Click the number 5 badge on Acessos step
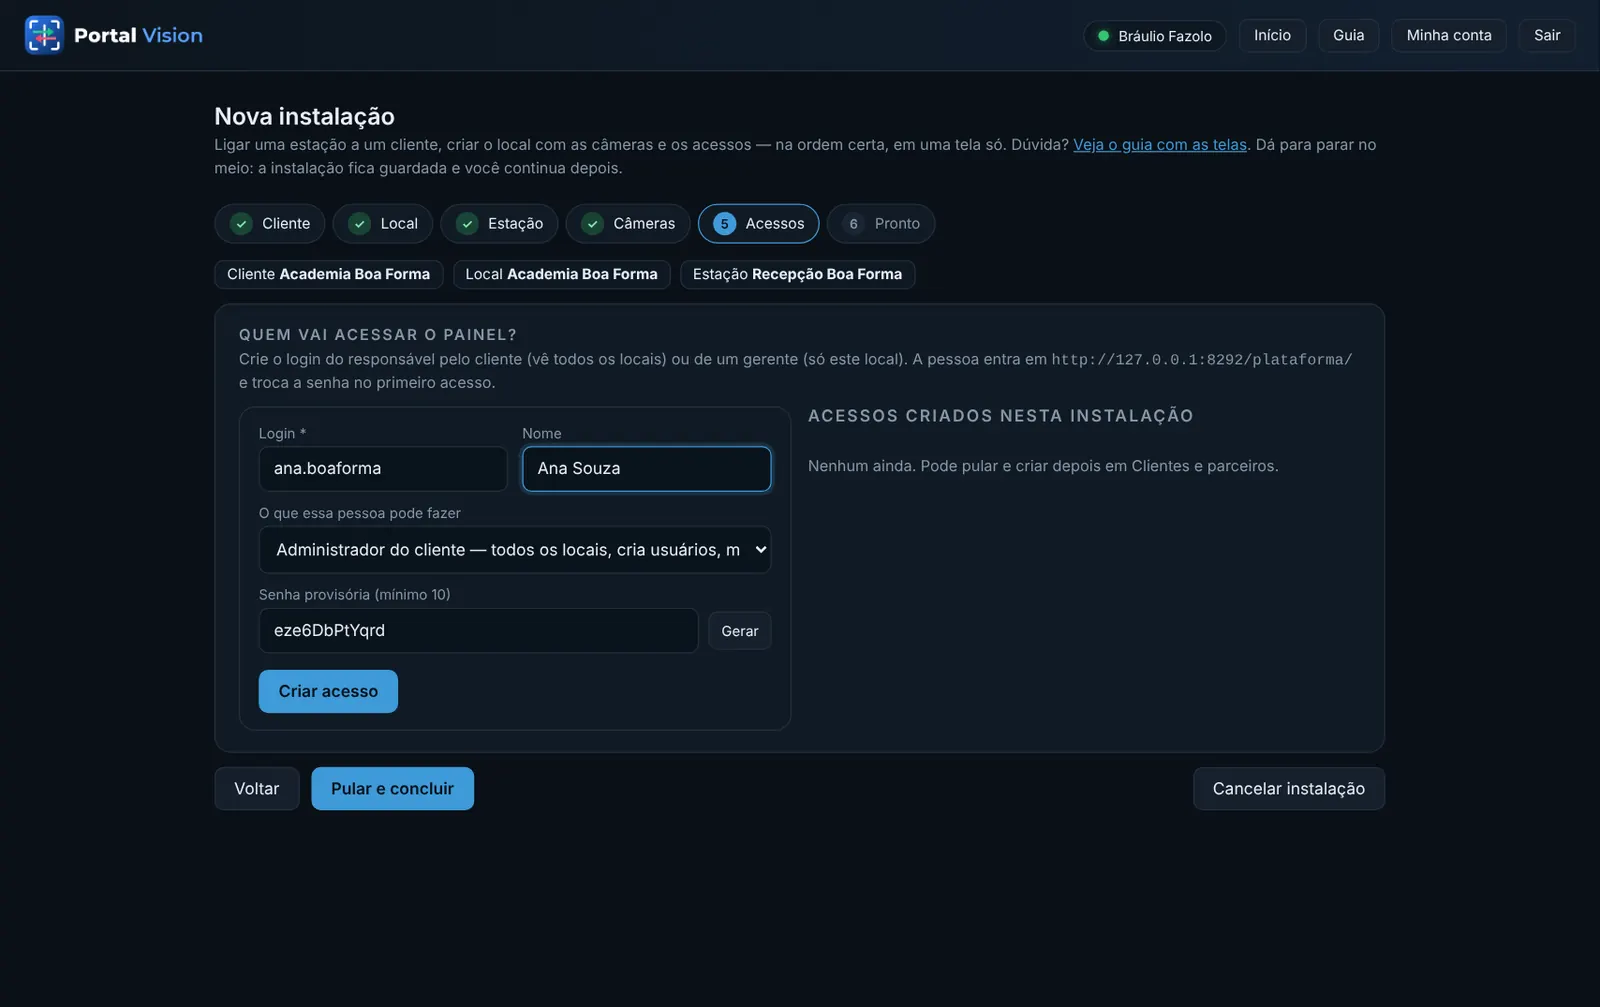1600x1007 pixels. click(724, 224)
